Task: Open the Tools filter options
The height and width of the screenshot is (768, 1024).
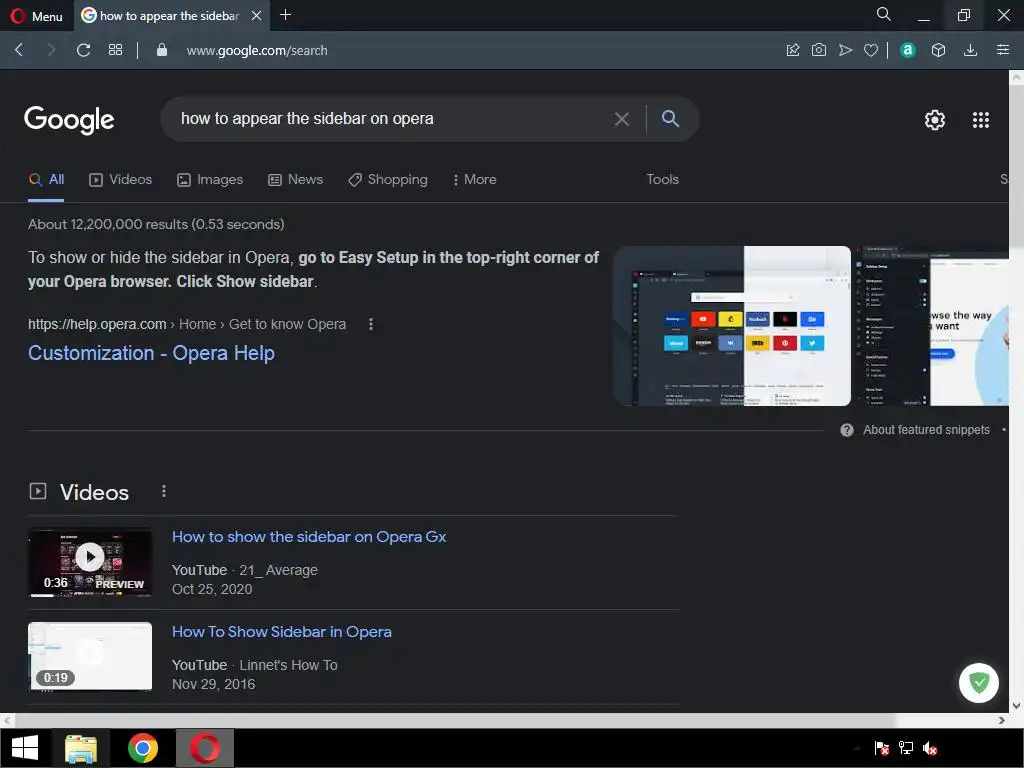Action: pyautogui.click(x=662, y=180)
